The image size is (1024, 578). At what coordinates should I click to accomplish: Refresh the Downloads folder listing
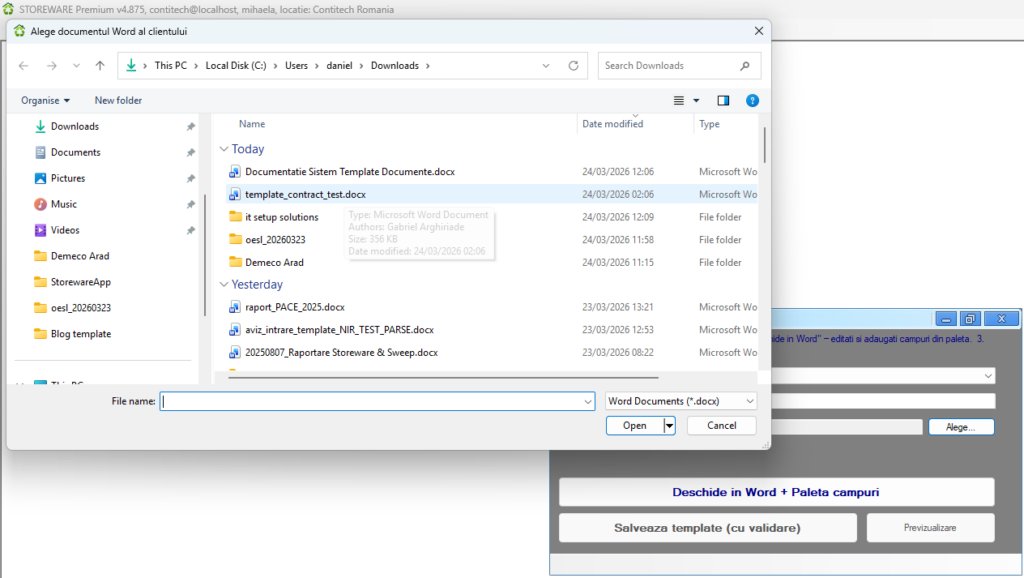coord(573,65)
